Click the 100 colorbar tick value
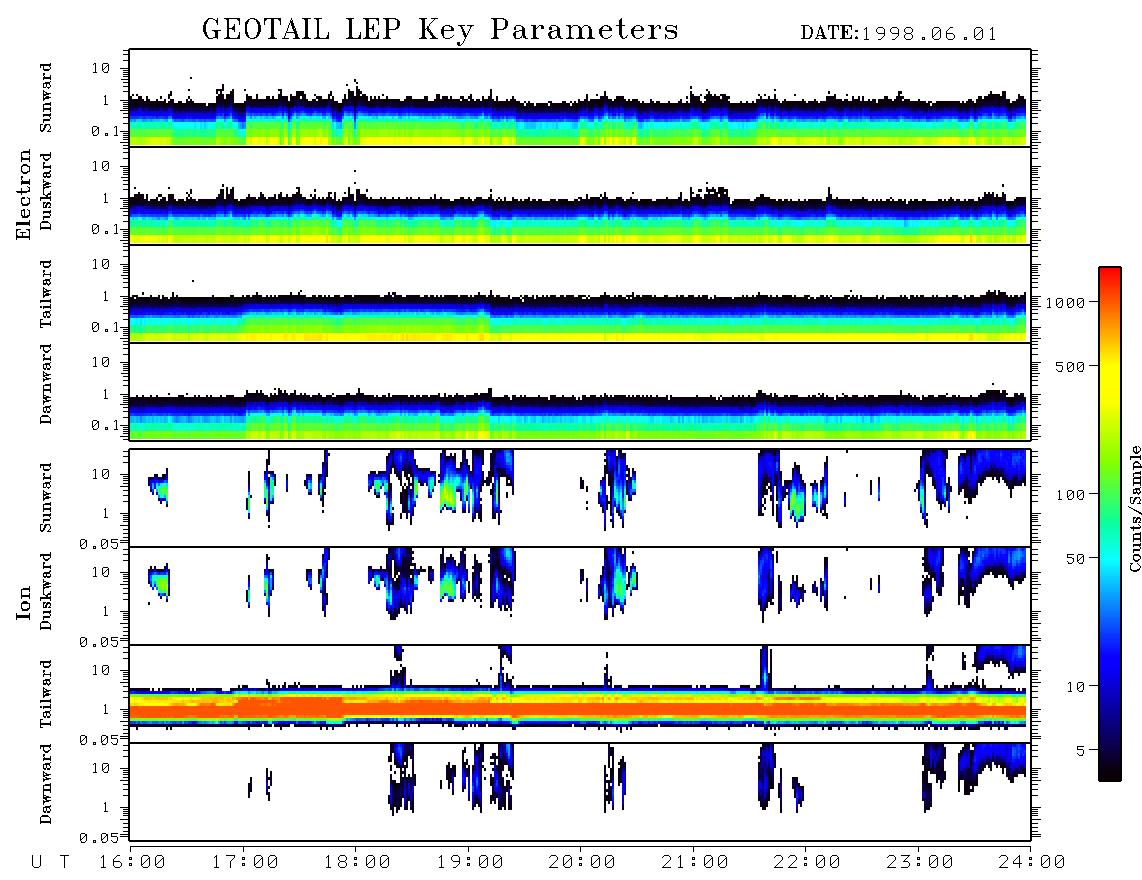Screen dimensions: 1142x880 pos(1071,495)
